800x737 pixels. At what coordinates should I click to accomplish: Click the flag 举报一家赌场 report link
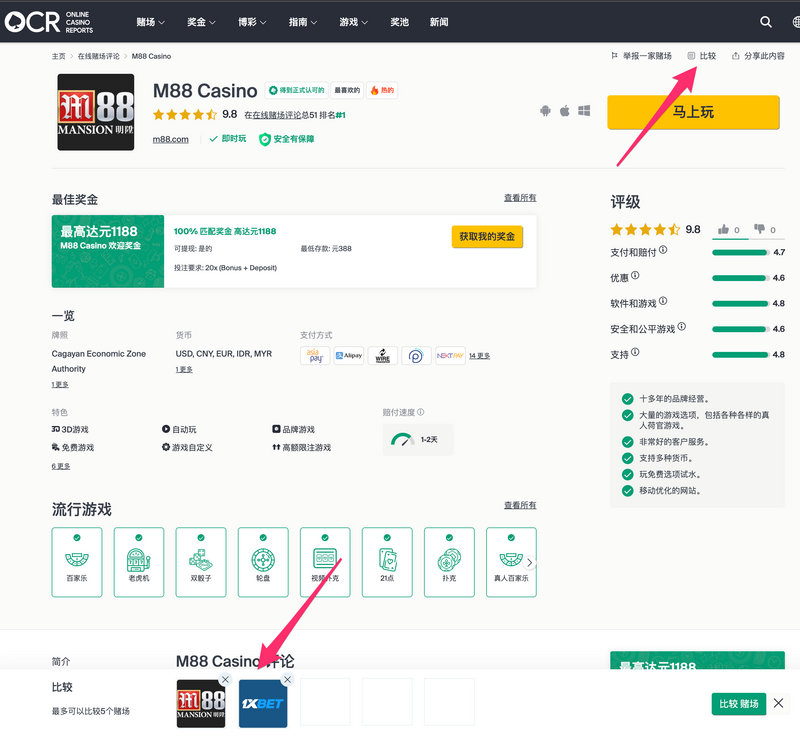[x=641, y=56]
